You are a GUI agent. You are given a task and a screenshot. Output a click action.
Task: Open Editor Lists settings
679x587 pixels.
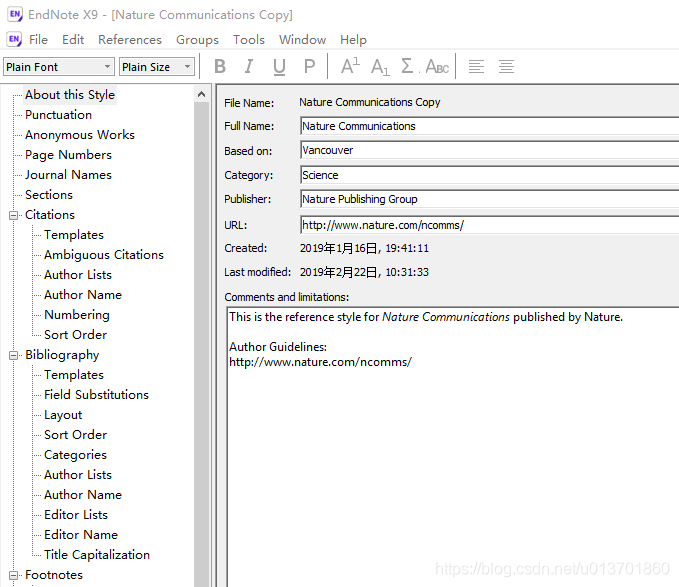(76, 515)
